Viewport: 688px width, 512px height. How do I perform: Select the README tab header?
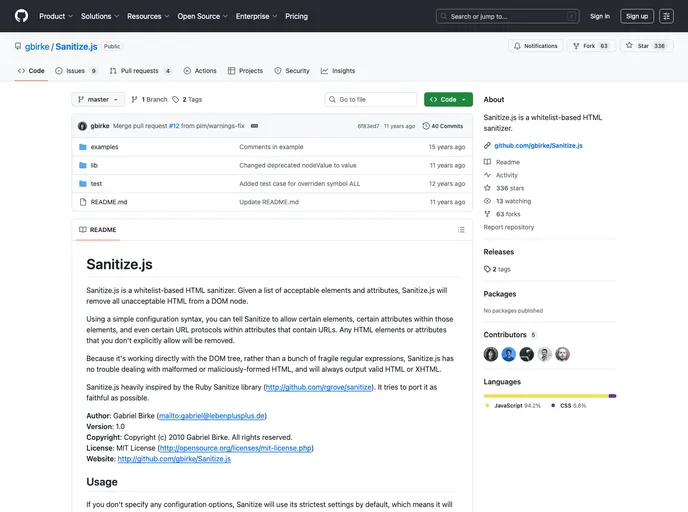click(x=98, y=229)
